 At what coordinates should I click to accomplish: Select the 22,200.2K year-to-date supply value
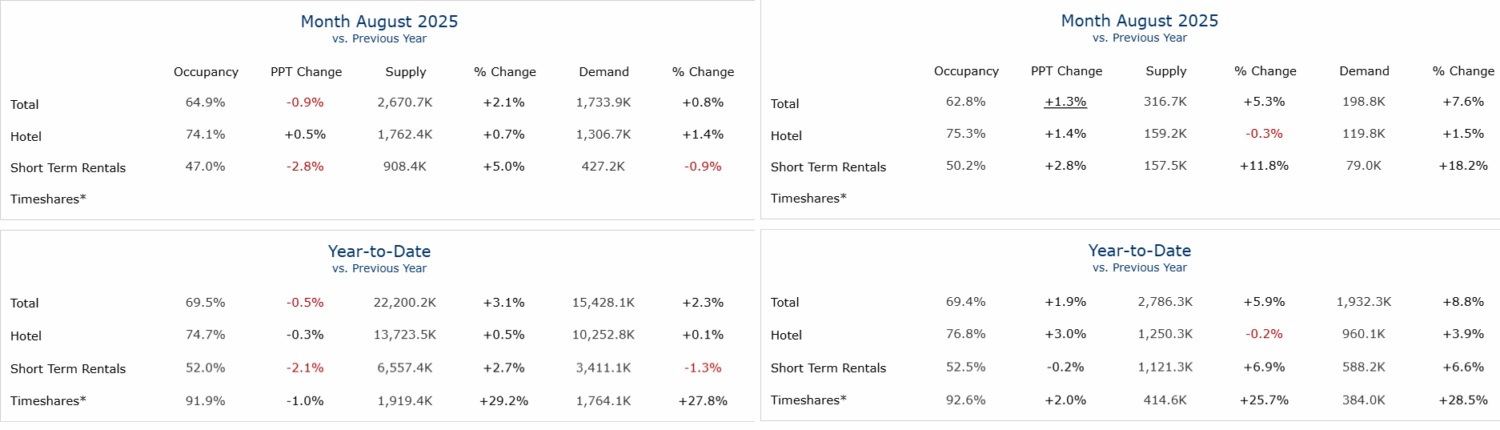click(x=405, y=302)
